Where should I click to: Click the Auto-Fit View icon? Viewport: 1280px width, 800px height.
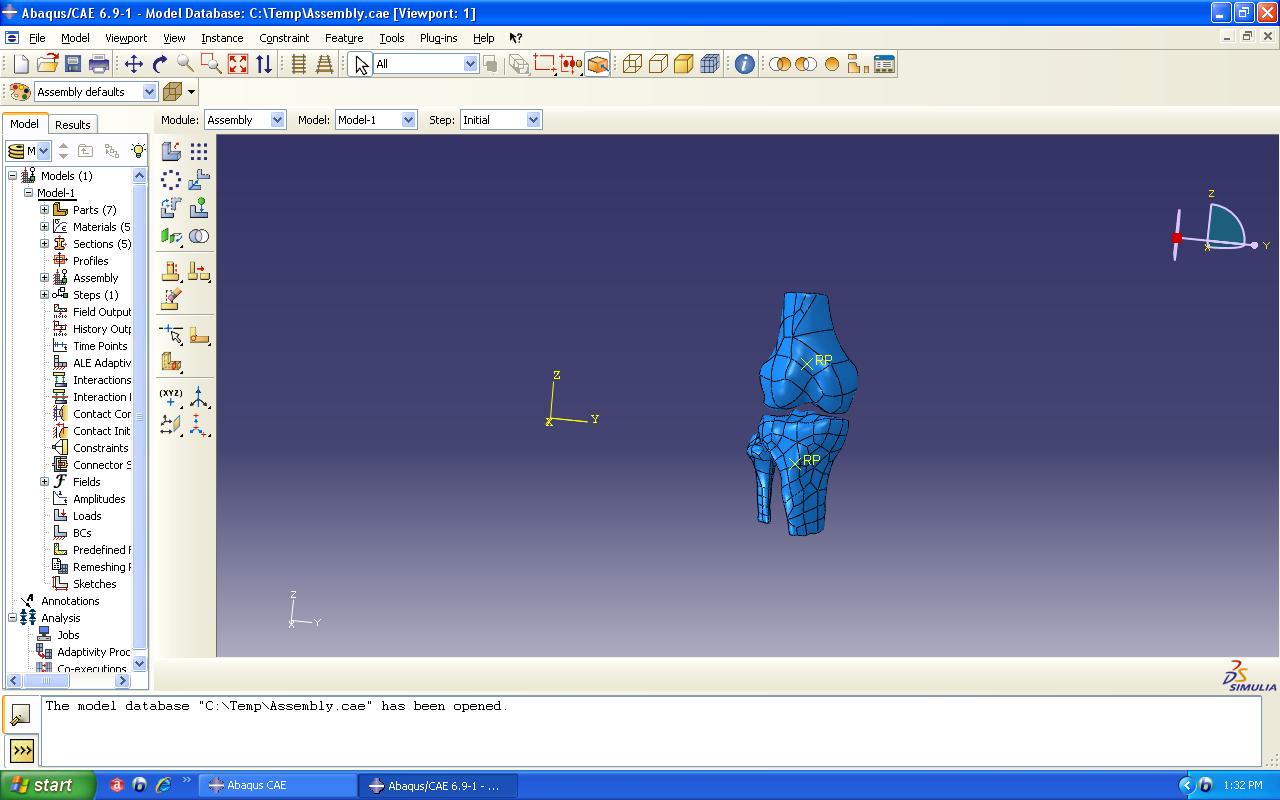click(x=238, y=64)
